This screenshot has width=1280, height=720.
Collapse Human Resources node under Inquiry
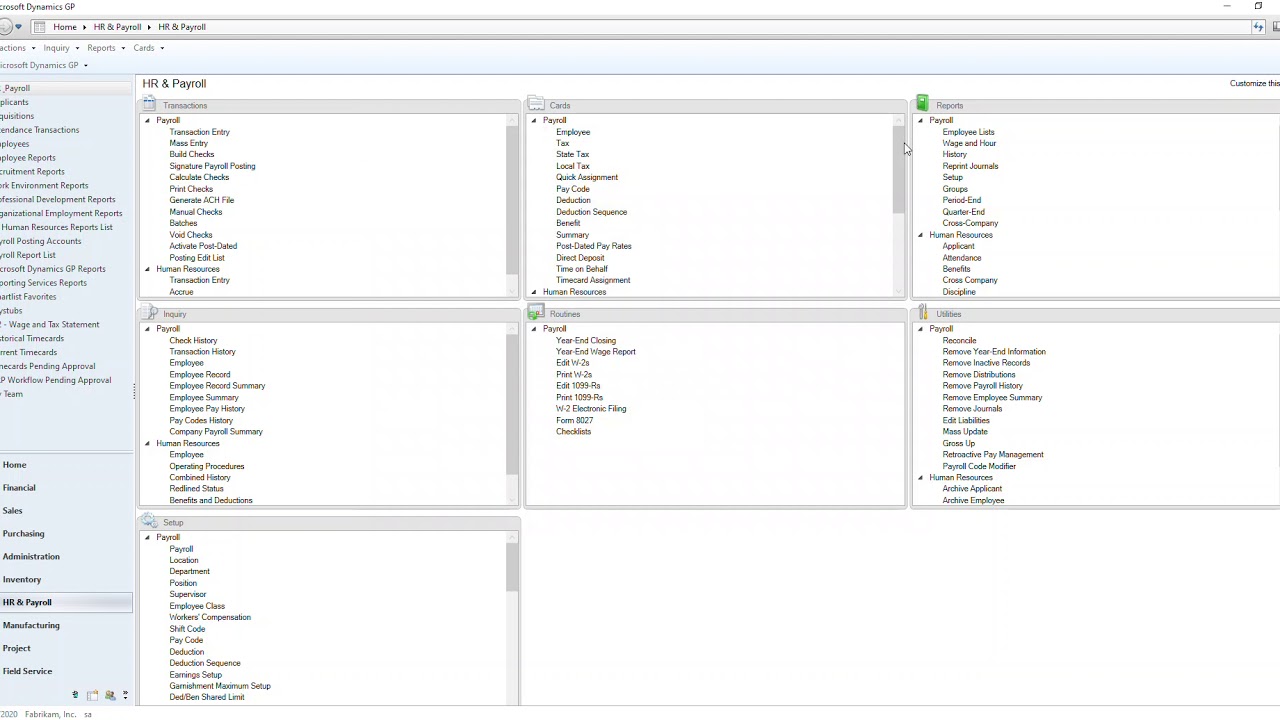147,443
